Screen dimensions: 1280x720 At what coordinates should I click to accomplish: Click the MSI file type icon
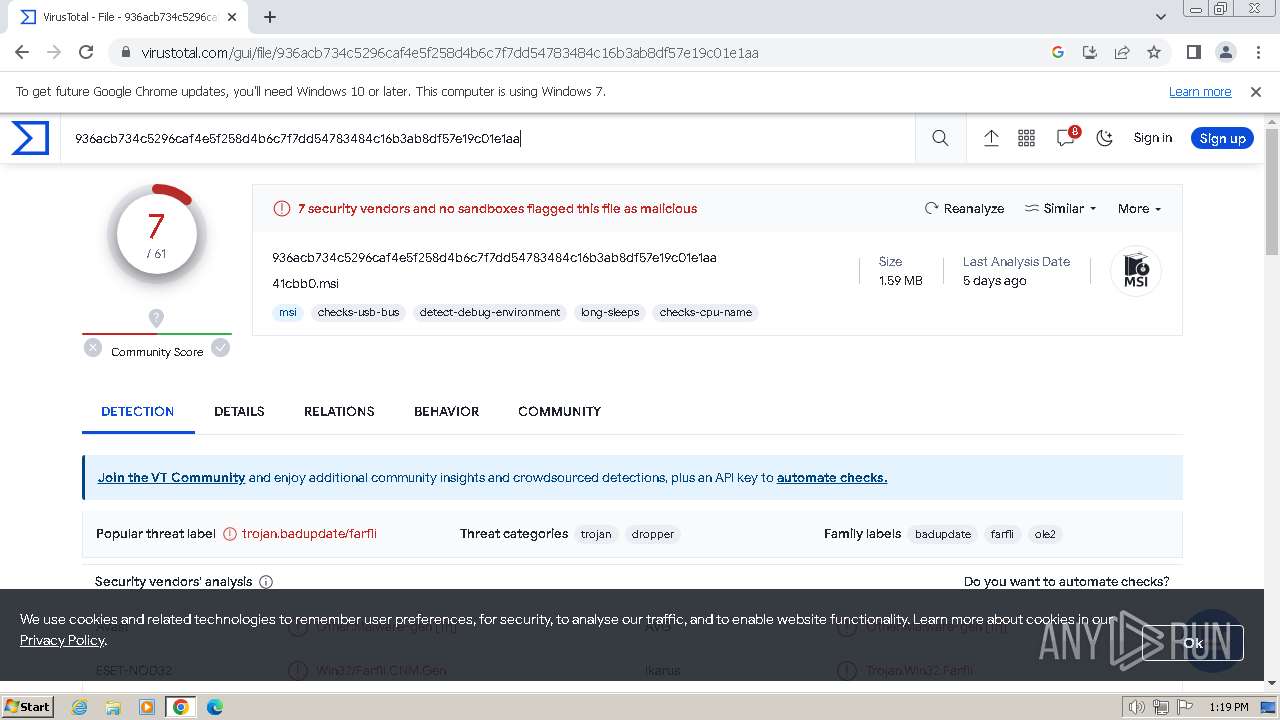1136,271
